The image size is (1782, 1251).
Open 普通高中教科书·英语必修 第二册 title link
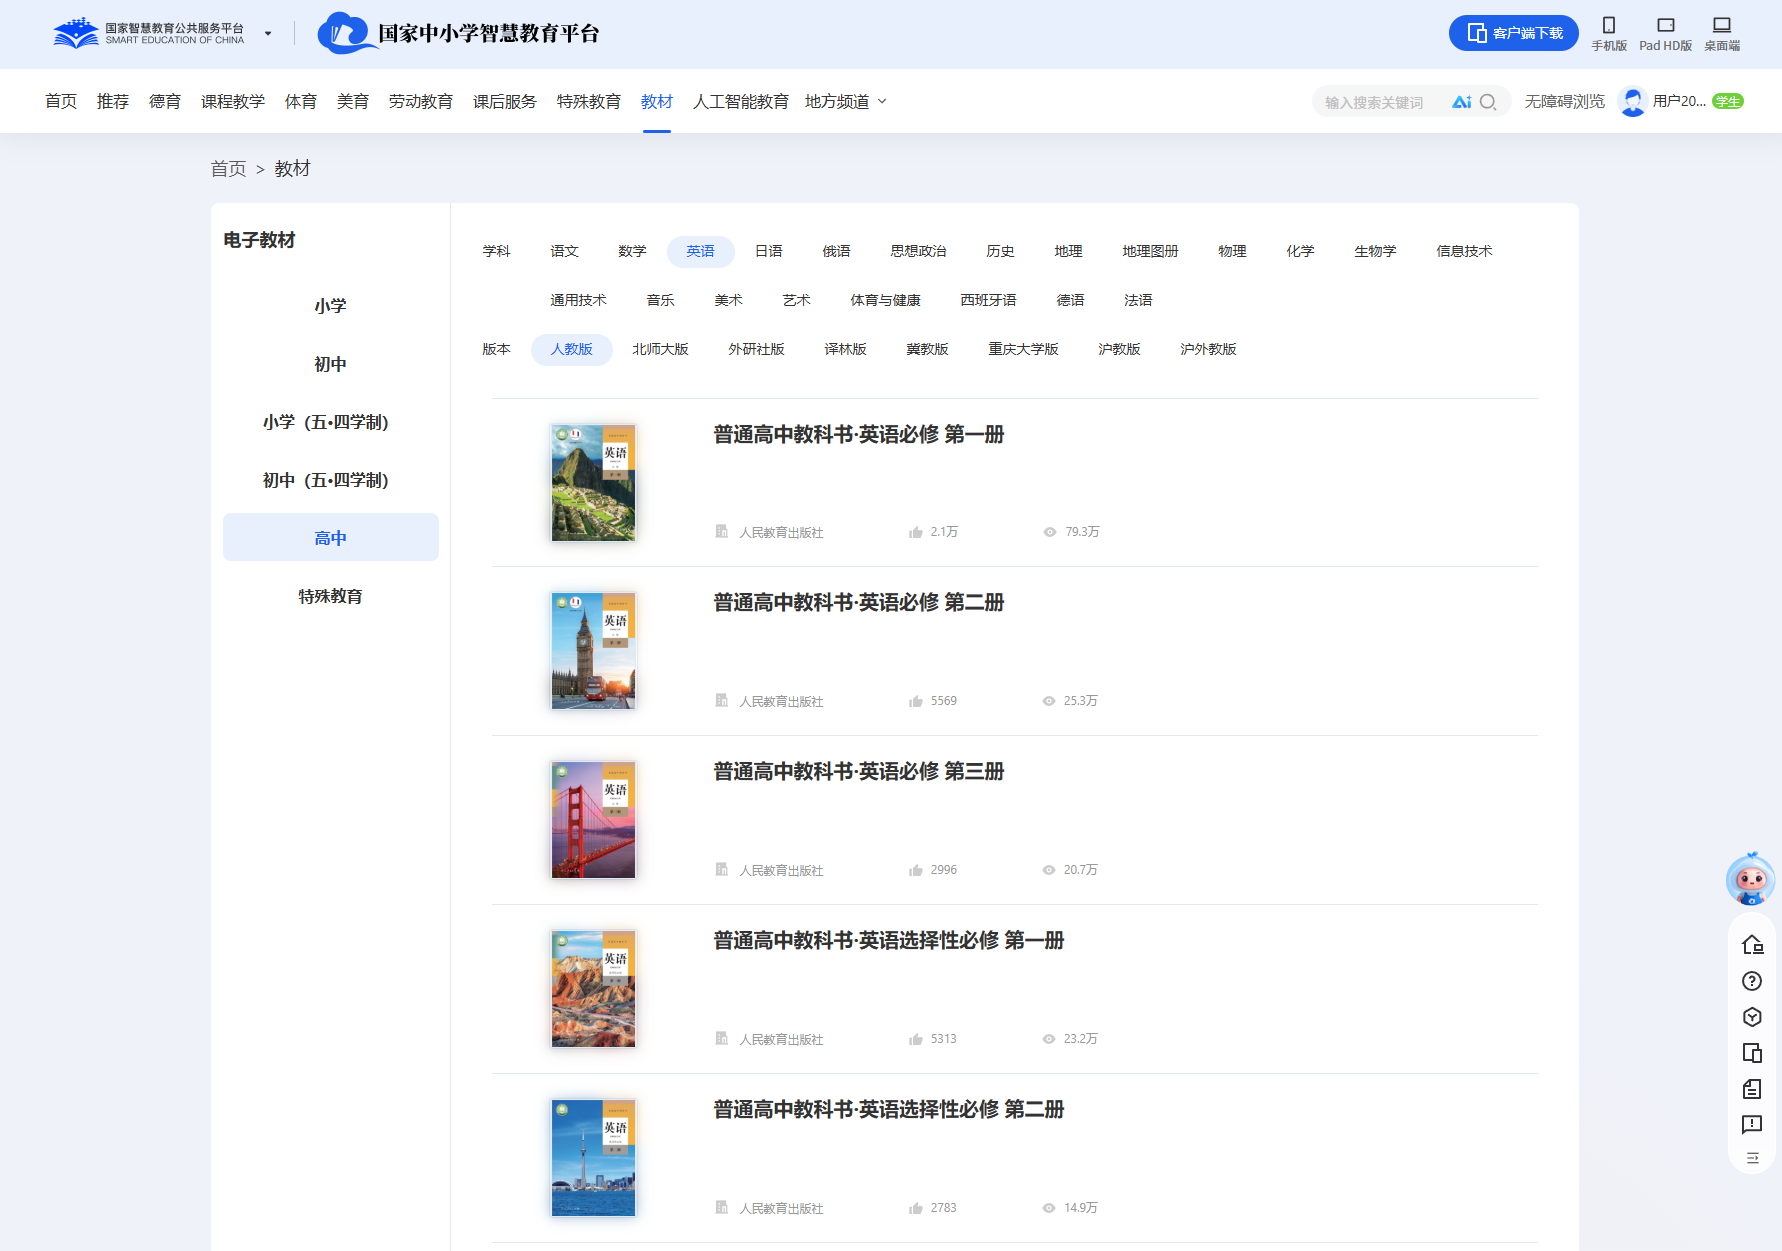[x=858, y=602]
